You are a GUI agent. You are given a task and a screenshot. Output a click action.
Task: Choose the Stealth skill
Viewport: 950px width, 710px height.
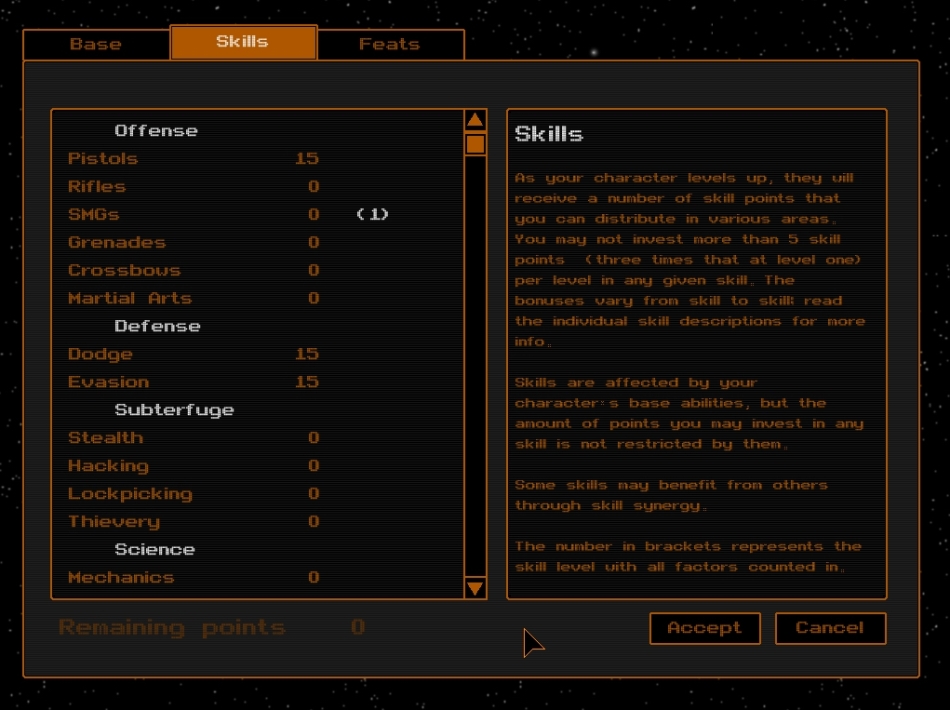(x=105, y=438)
